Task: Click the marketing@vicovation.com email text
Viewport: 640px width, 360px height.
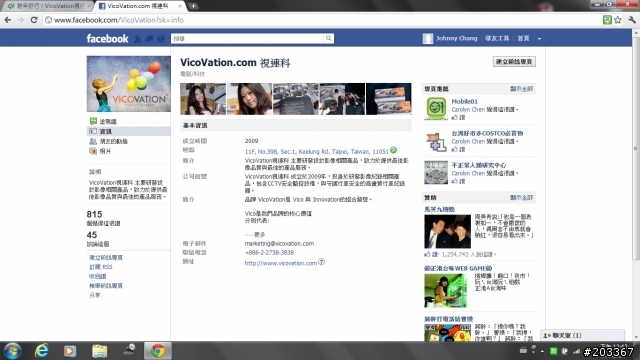Action: point(279,243)
